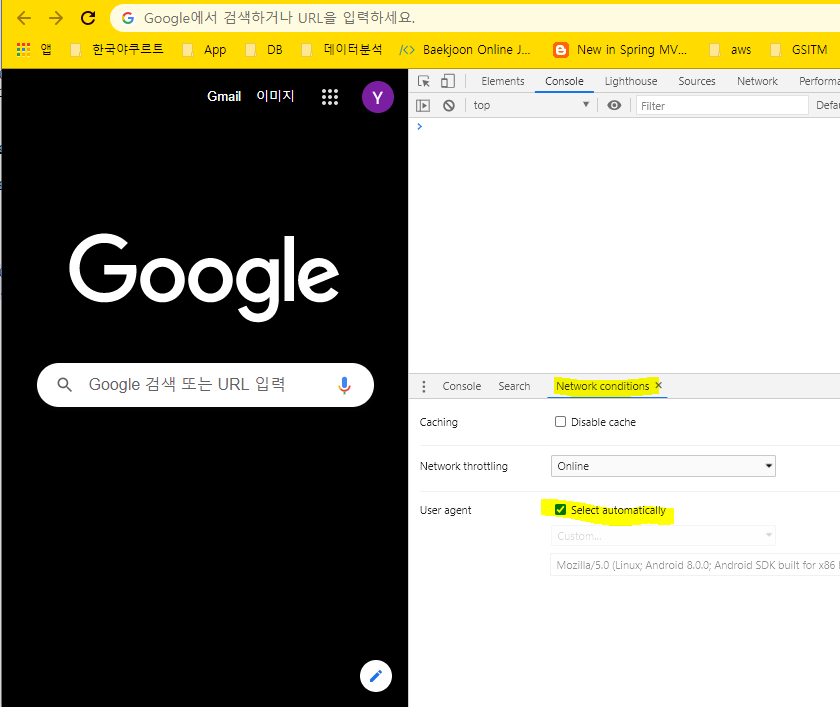This screenshot has height=707, width=840.
Task: Switch to the top Console tab
Action: point(564,81)
